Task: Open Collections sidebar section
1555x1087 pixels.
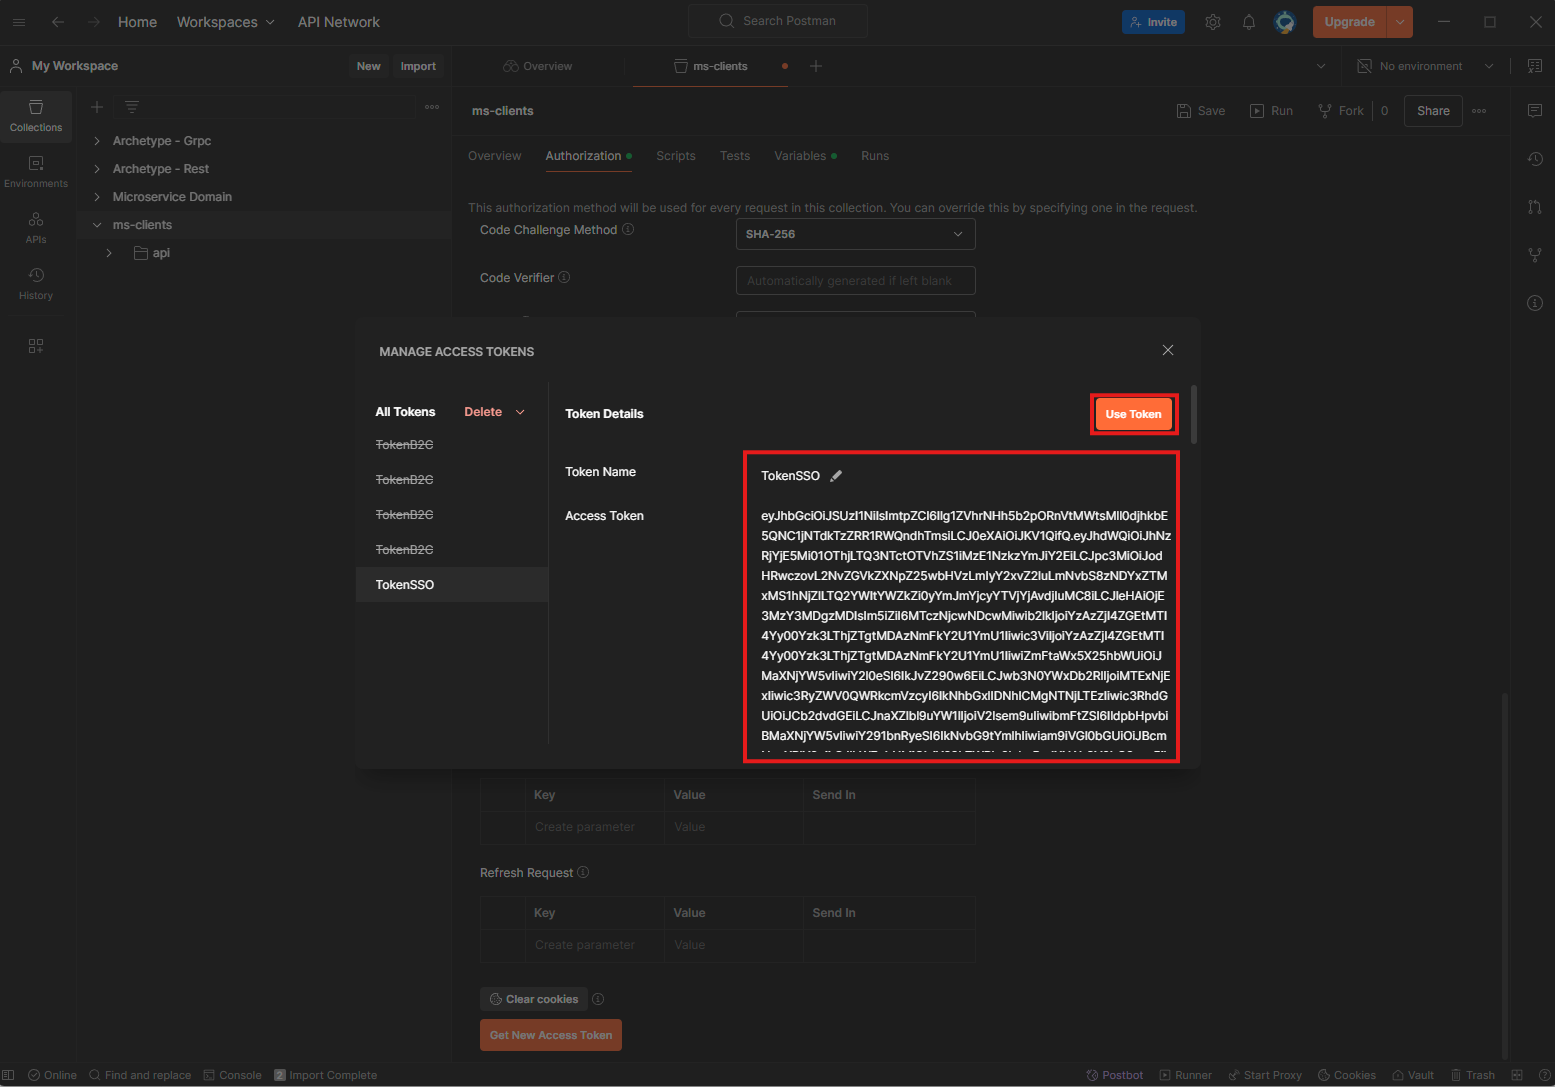Action: [36, 116]
